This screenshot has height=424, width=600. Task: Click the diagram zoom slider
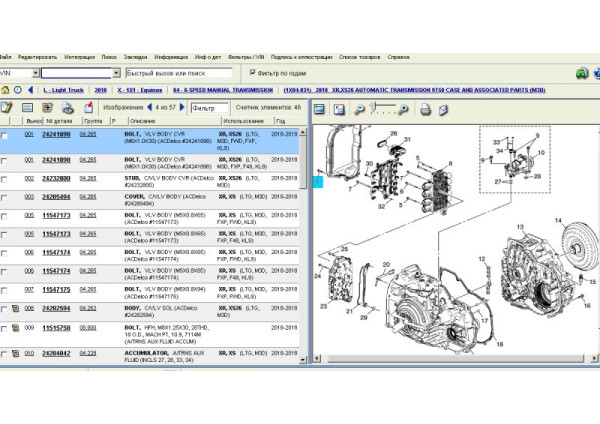[x=383, y=108]
